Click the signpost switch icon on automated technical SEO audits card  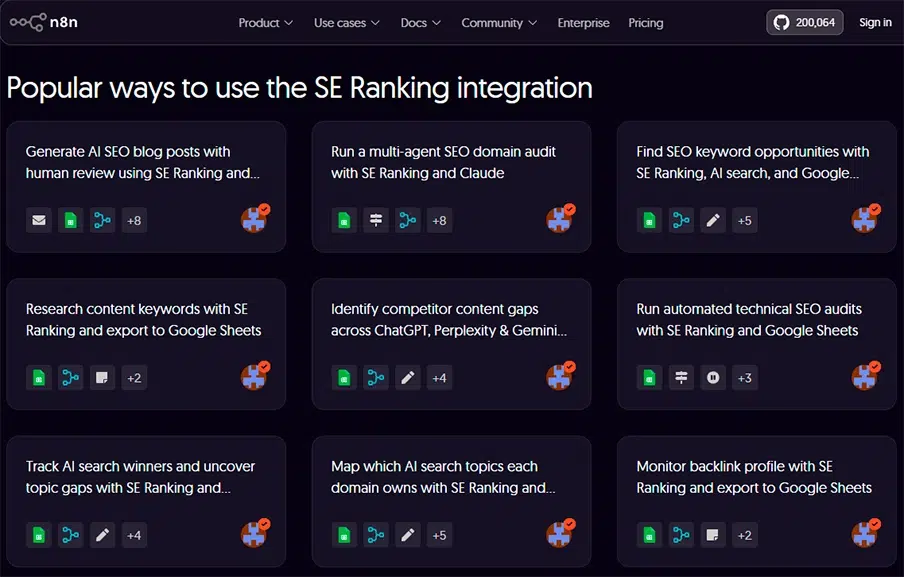pos(681,378)
